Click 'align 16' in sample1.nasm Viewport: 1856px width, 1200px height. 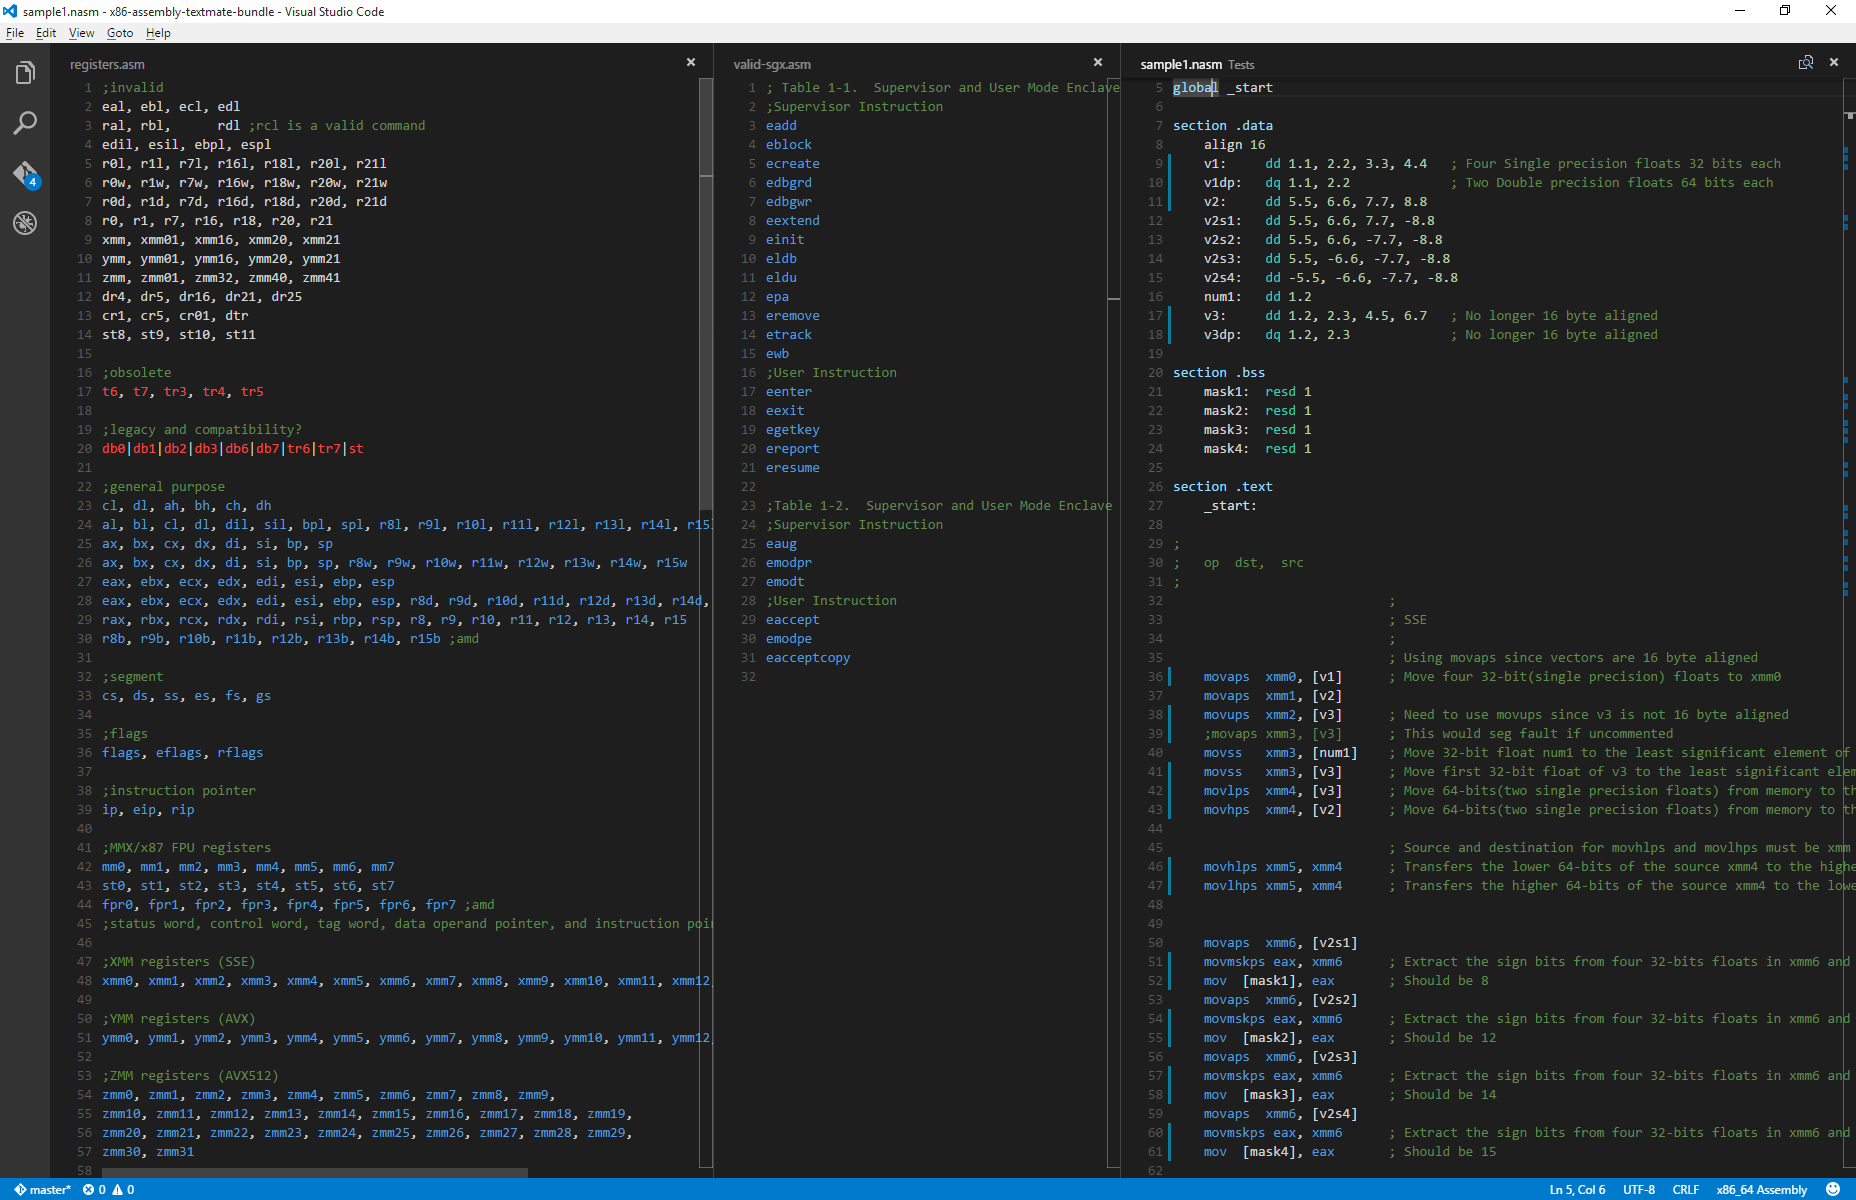click(x=1234, y=145)
